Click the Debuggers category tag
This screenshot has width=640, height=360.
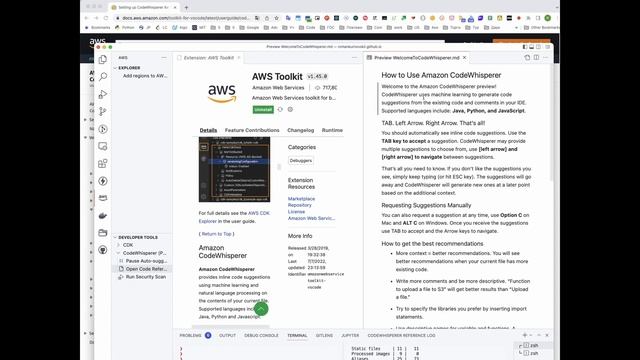coord(301,160)
